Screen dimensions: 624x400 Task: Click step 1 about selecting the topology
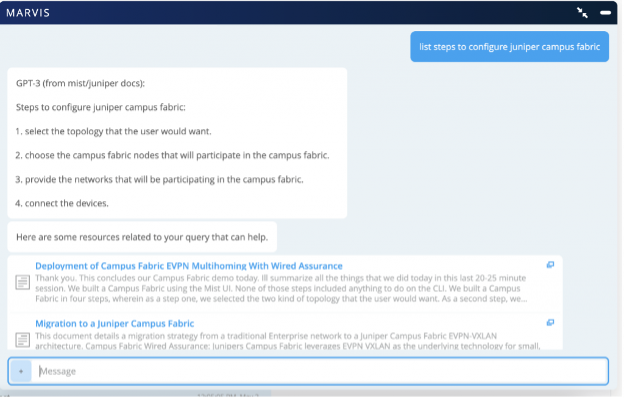113,131
